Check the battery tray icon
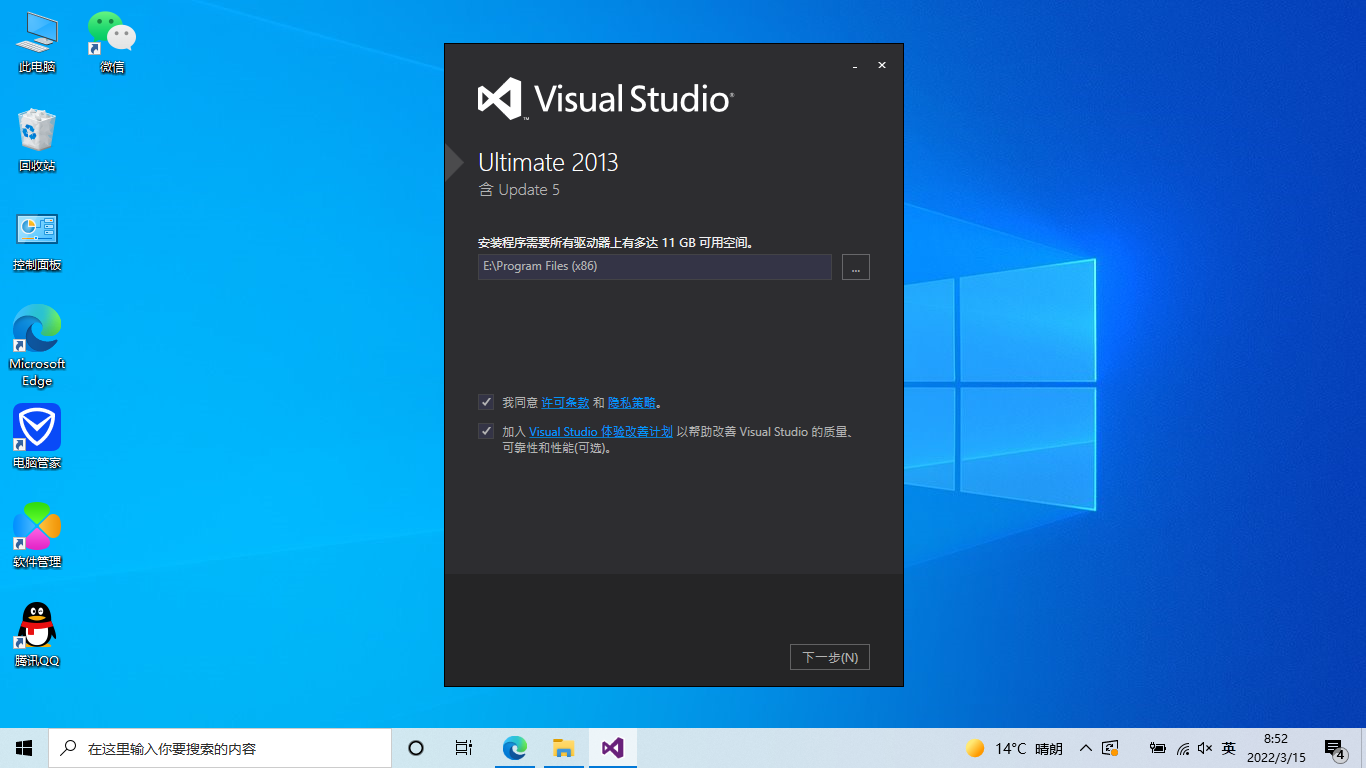The height and width of the screenshot is (768, 1366). pos(1158,748)
